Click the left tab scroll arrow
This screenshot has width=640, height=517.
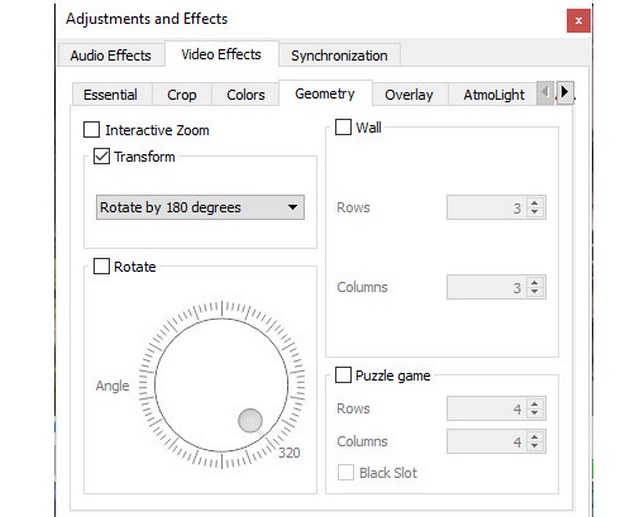[545, 92]
